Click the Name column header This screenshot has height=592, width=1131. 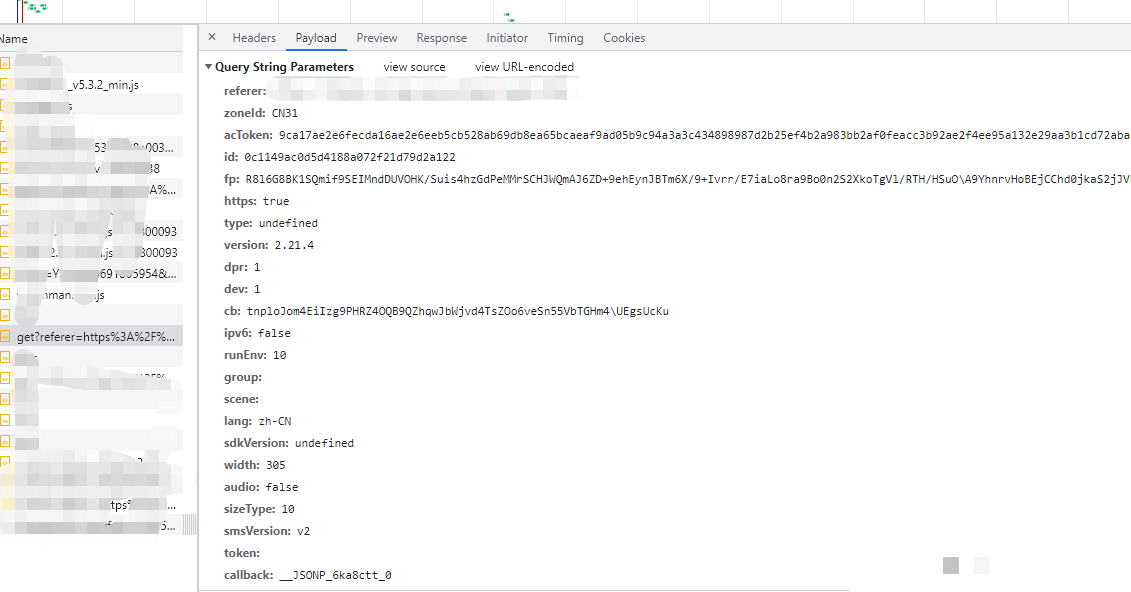(14, 38)
